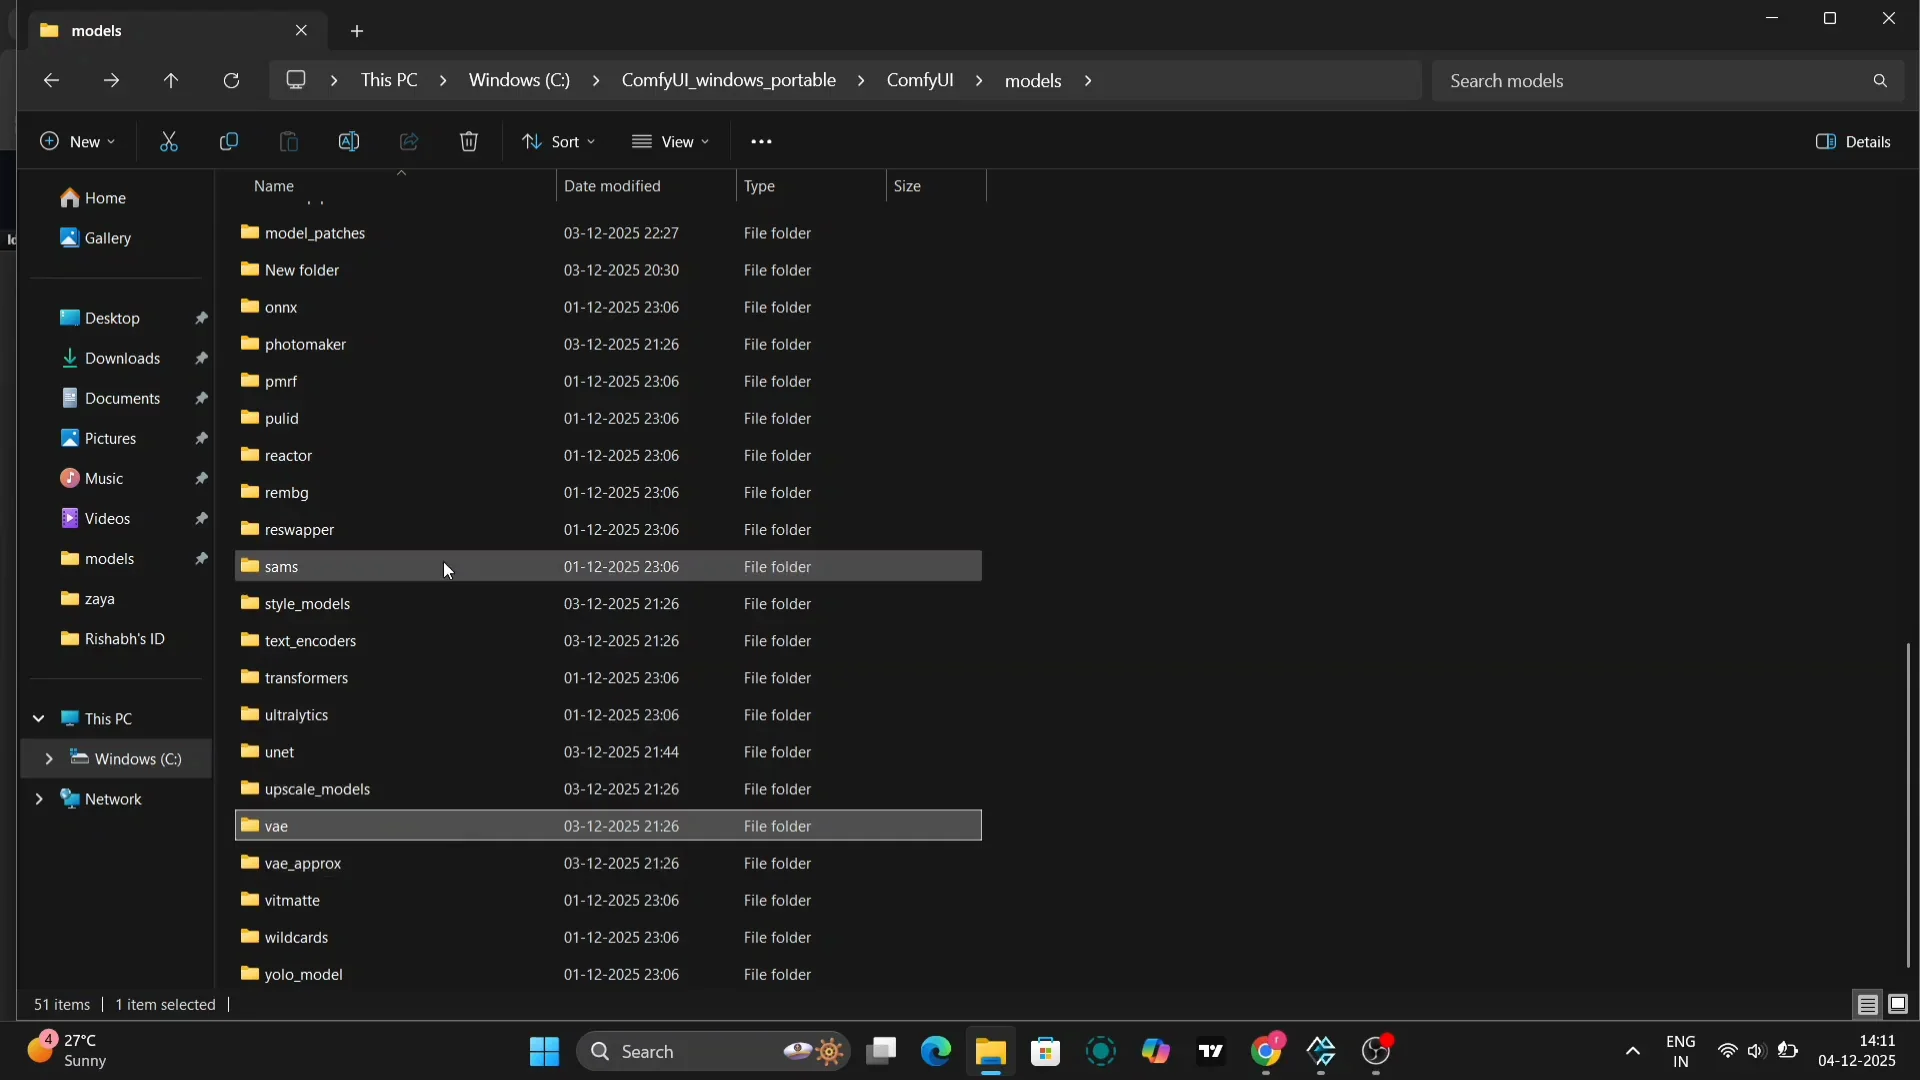Open OBS Studio from the taskbar
1920x1080 pixels.
(1378, 1052)
